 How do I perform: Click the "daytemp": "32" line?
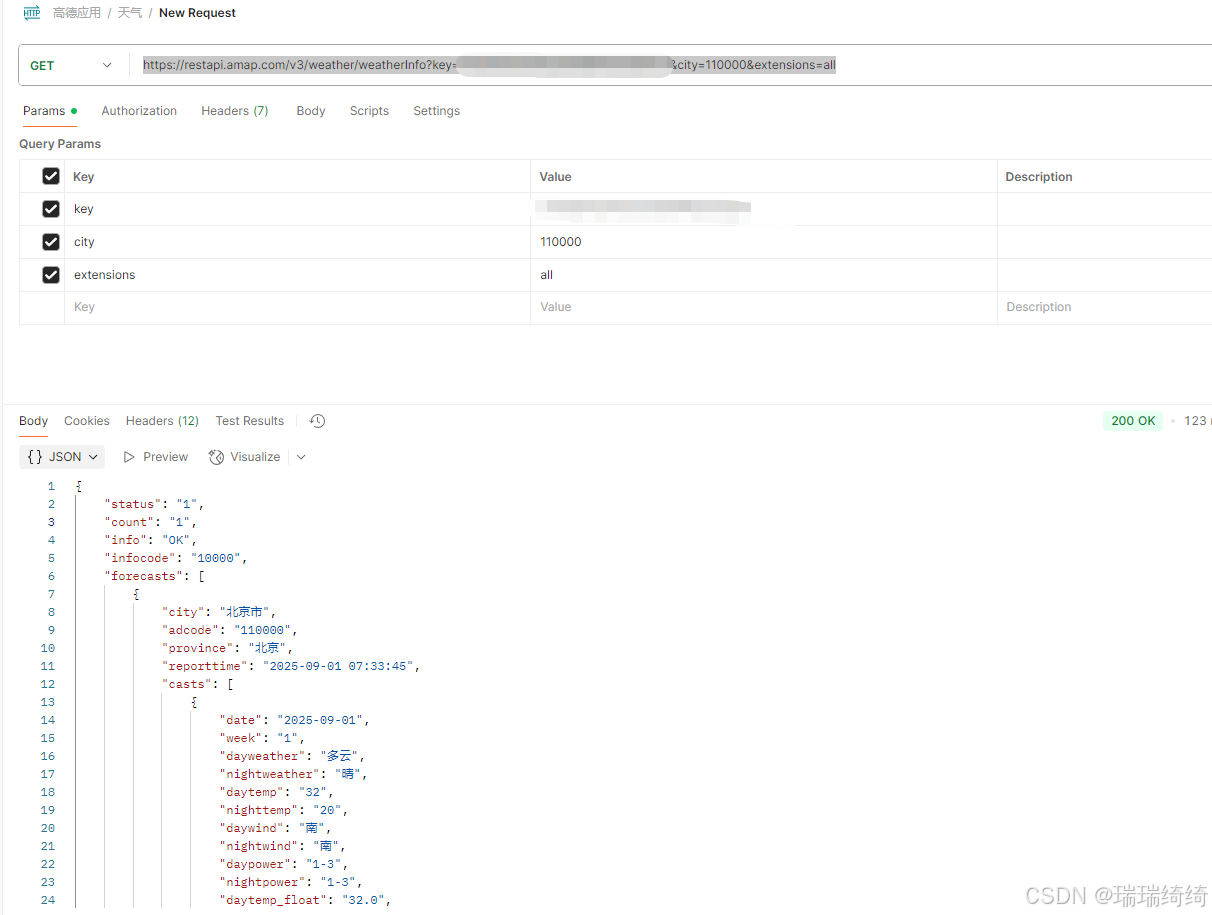click(276, 792)
